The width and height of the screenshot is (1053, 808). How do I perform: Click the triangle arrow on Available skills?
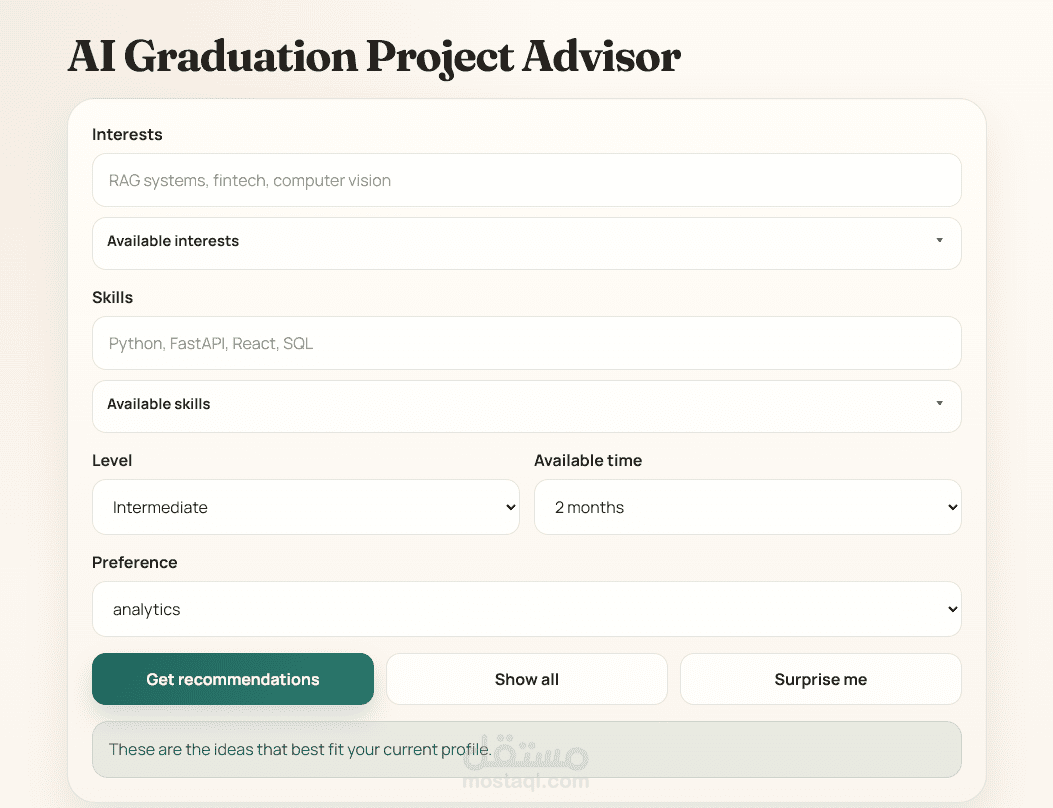940,403
